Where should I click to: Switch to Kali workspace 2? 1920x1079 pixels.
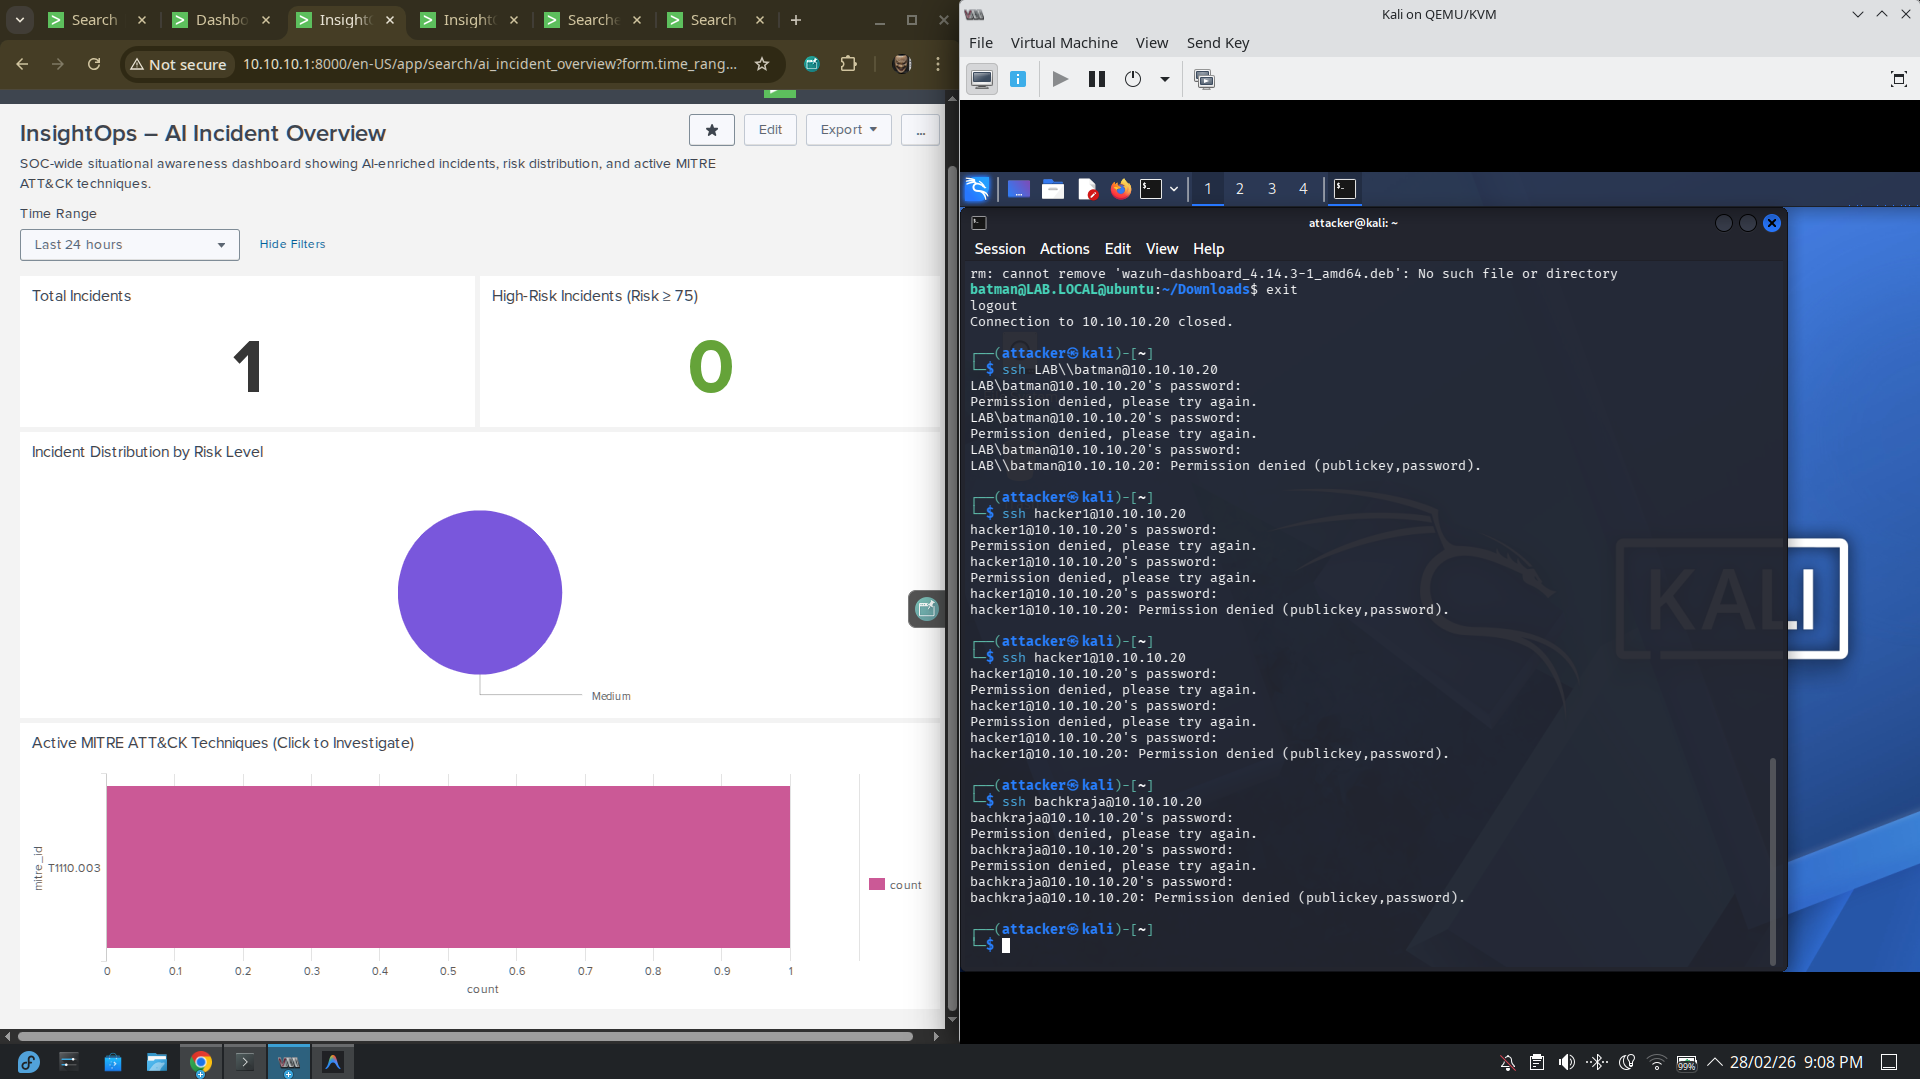click(x=1240, y=188)
